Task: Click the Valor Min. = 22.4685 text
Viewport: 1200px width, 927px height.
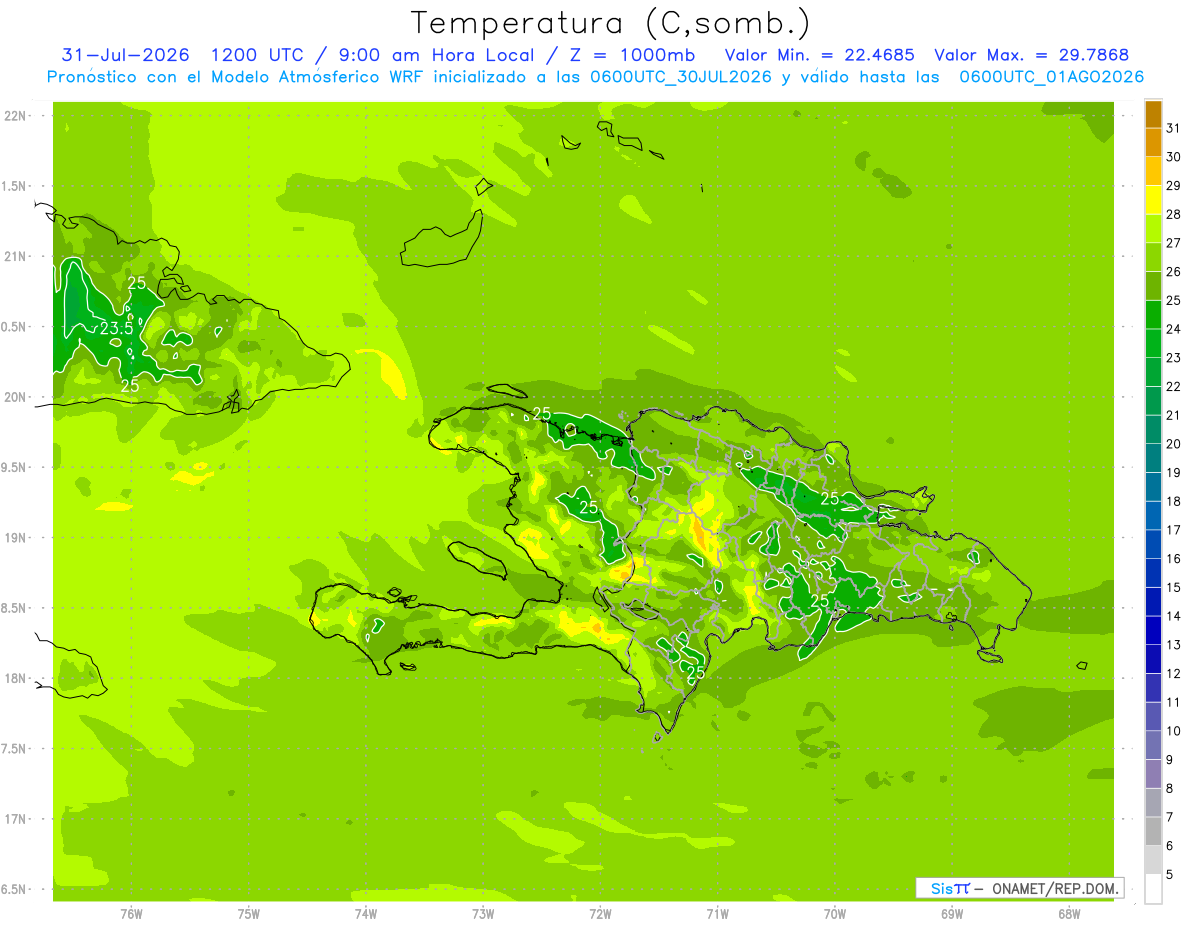Action: [822, 55]
